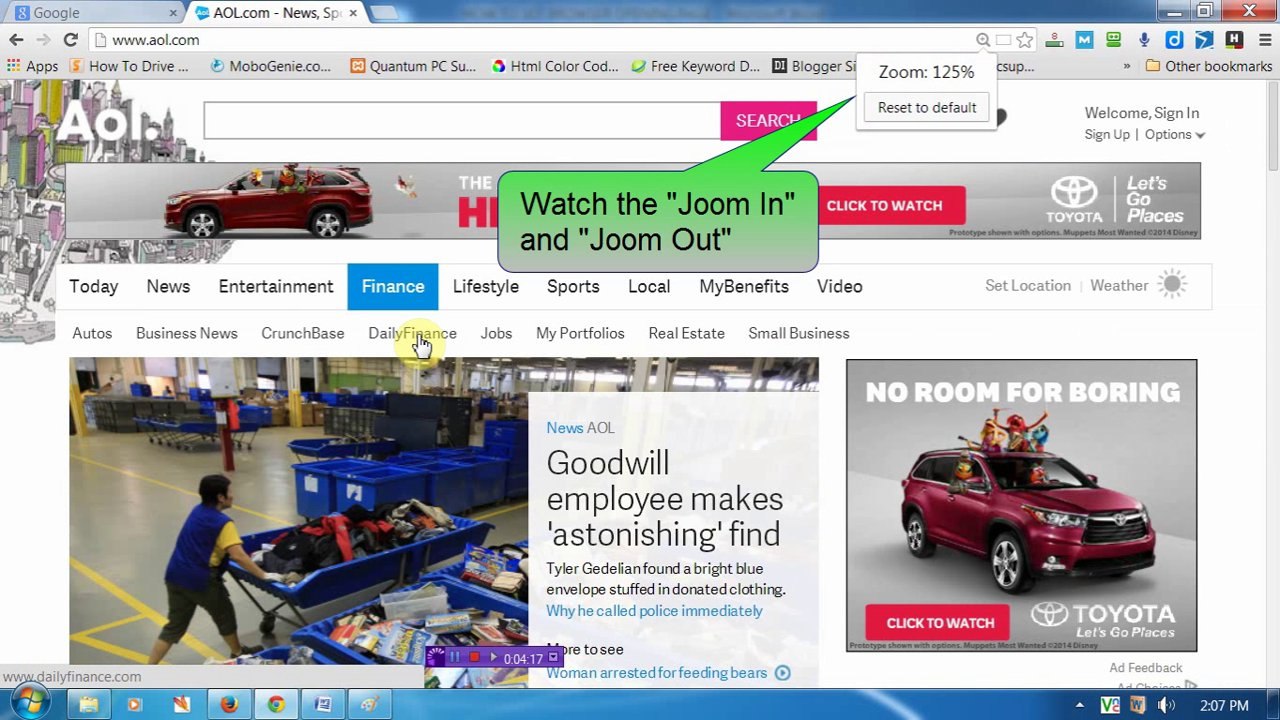Open the Options dropdown
This screenshot has height=720, width=1280.
(1175, 135)
